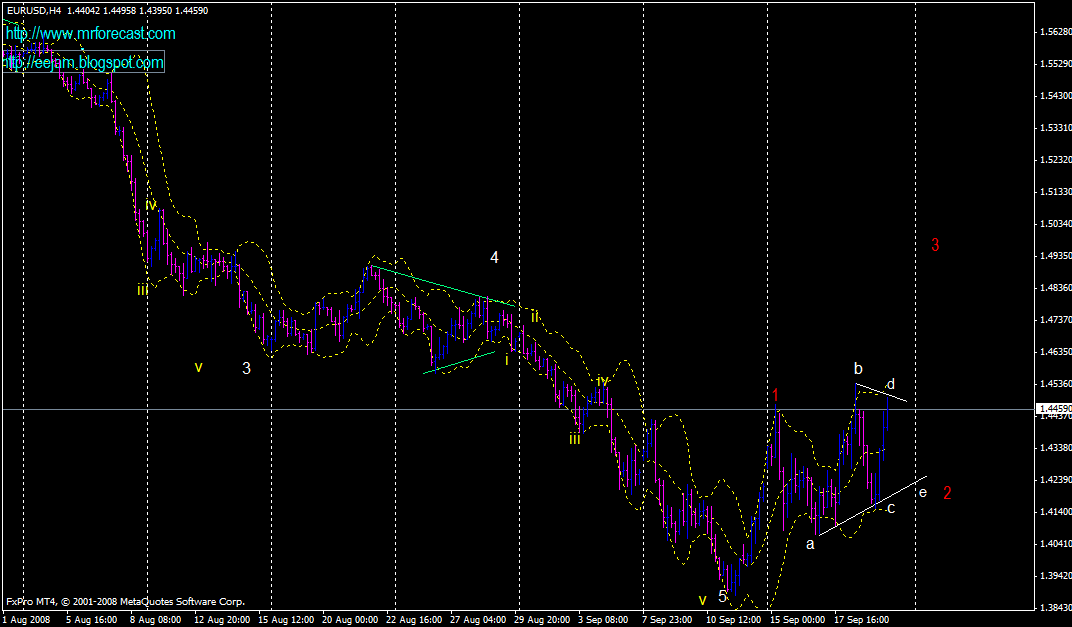Select the lower green trendline of wave 4
Screen dimensions: 1072x627
coord(459,362)
